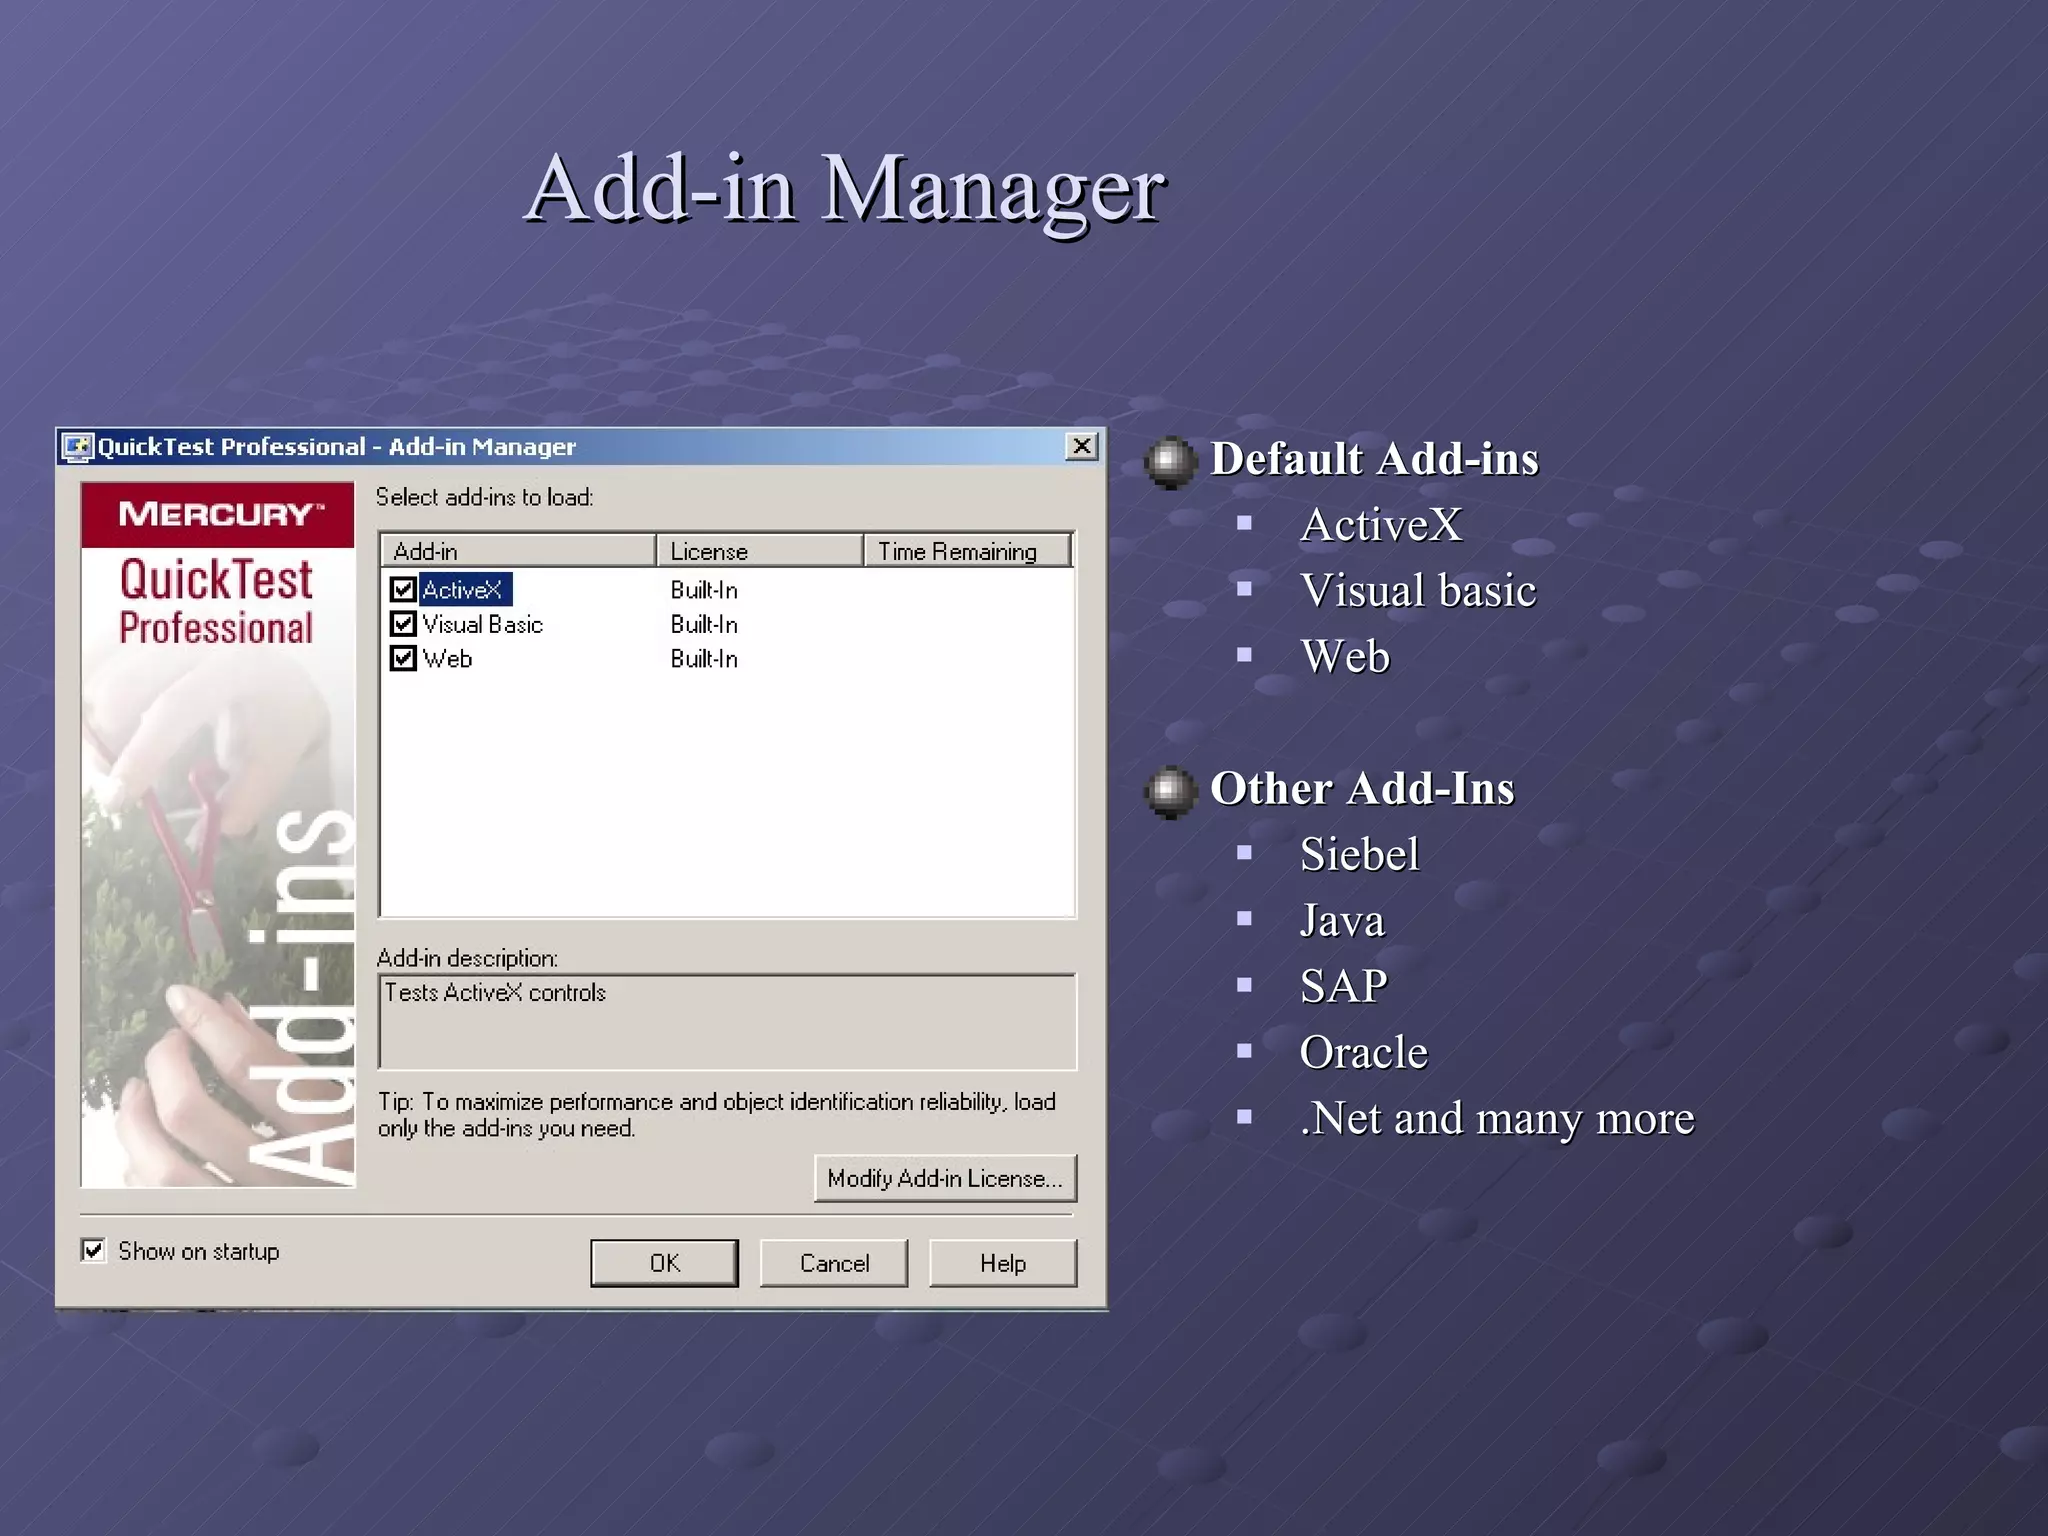Select the Visual Basic row label
This screenshot has height=1536, width=2048.
[x=482, y=624]
